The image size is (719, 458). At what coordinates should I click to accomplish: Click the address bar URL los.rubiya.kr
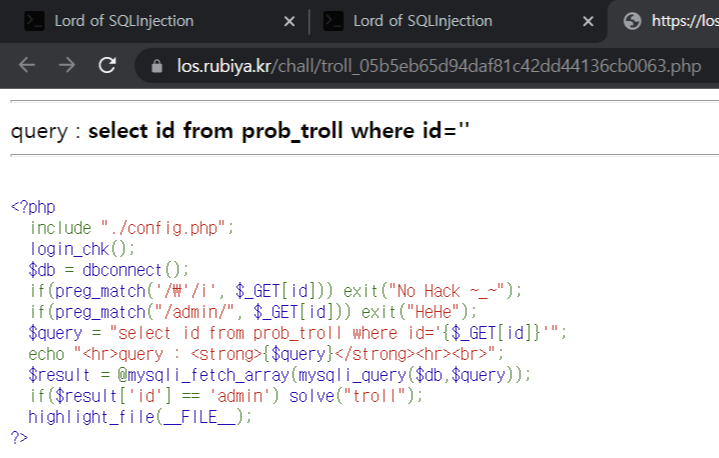pos(439,66)
